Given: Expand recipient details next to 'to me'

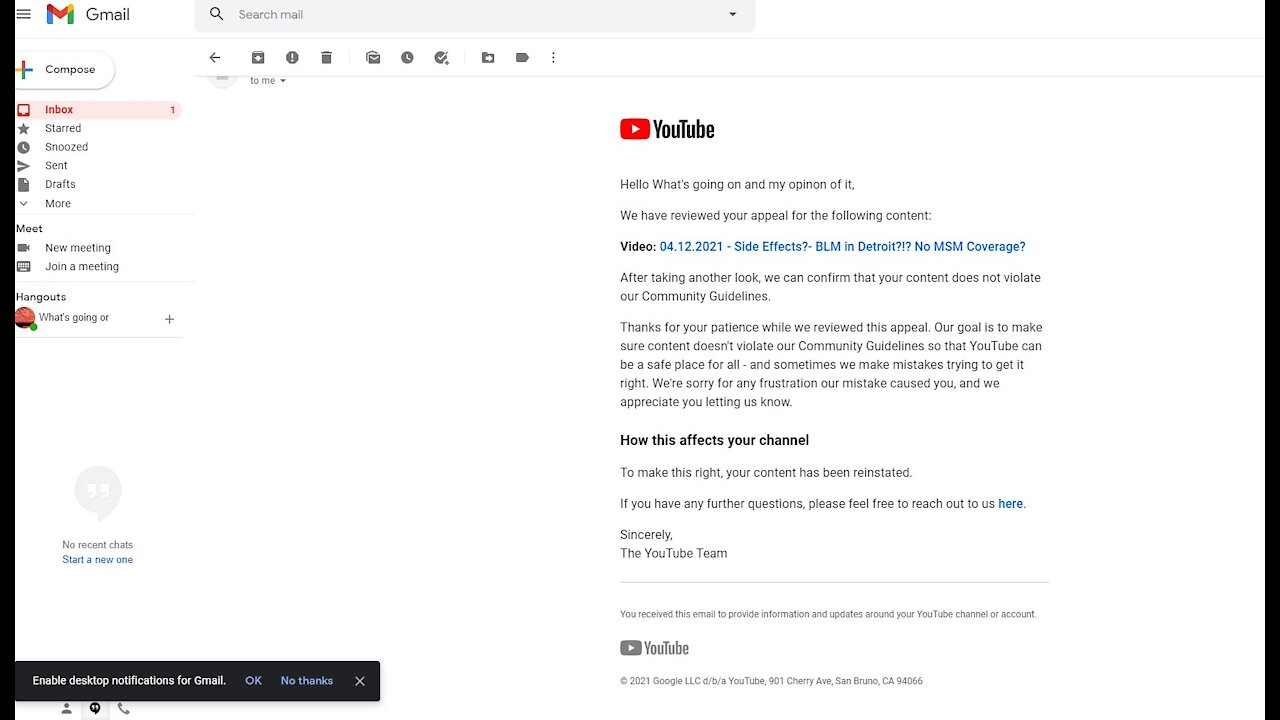Looking at the screenshot, I should [x=283, y=81].
